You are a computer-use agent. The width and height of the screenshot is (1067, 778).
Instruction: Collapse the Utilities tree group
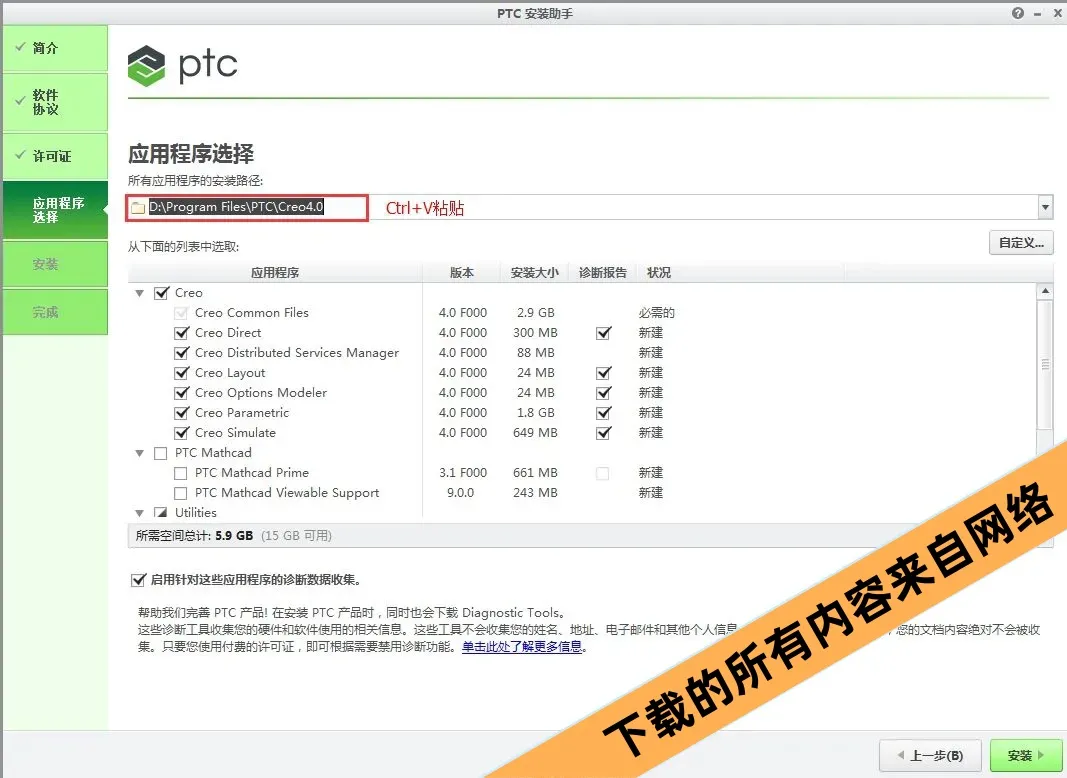click(x=139, y=513)
